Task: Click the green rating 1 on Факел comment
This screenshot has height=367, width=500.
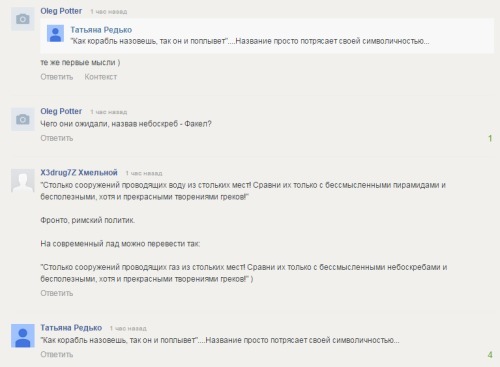Action: (490, 138)
